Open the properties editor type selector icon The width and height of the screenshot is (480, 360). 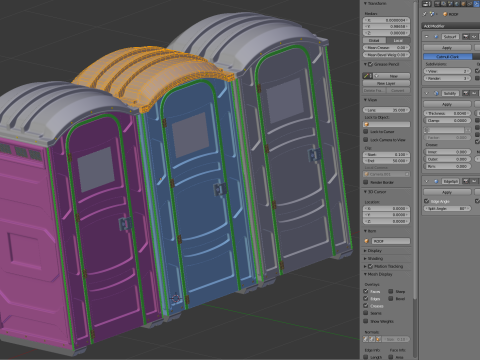click(x=427, y=4)
